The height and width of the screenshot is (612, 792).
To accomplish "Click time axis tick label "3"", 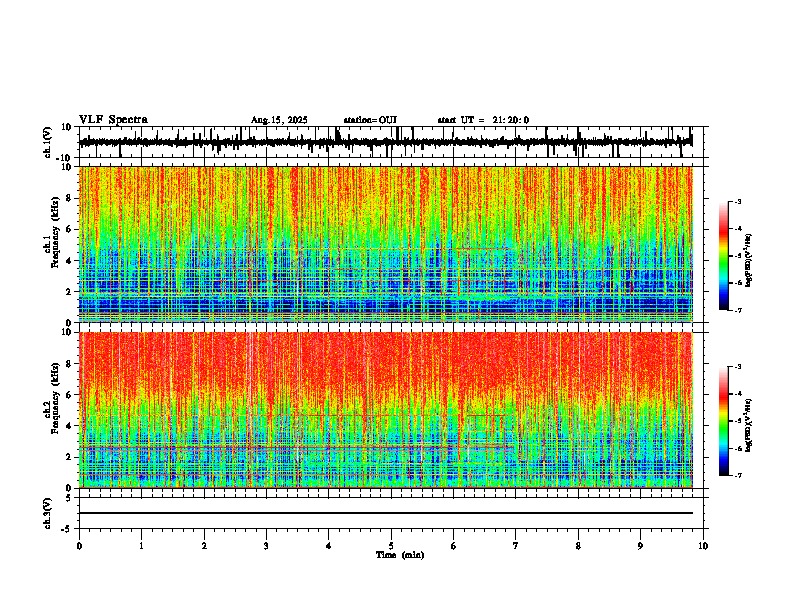I will [x=266, y=546].
